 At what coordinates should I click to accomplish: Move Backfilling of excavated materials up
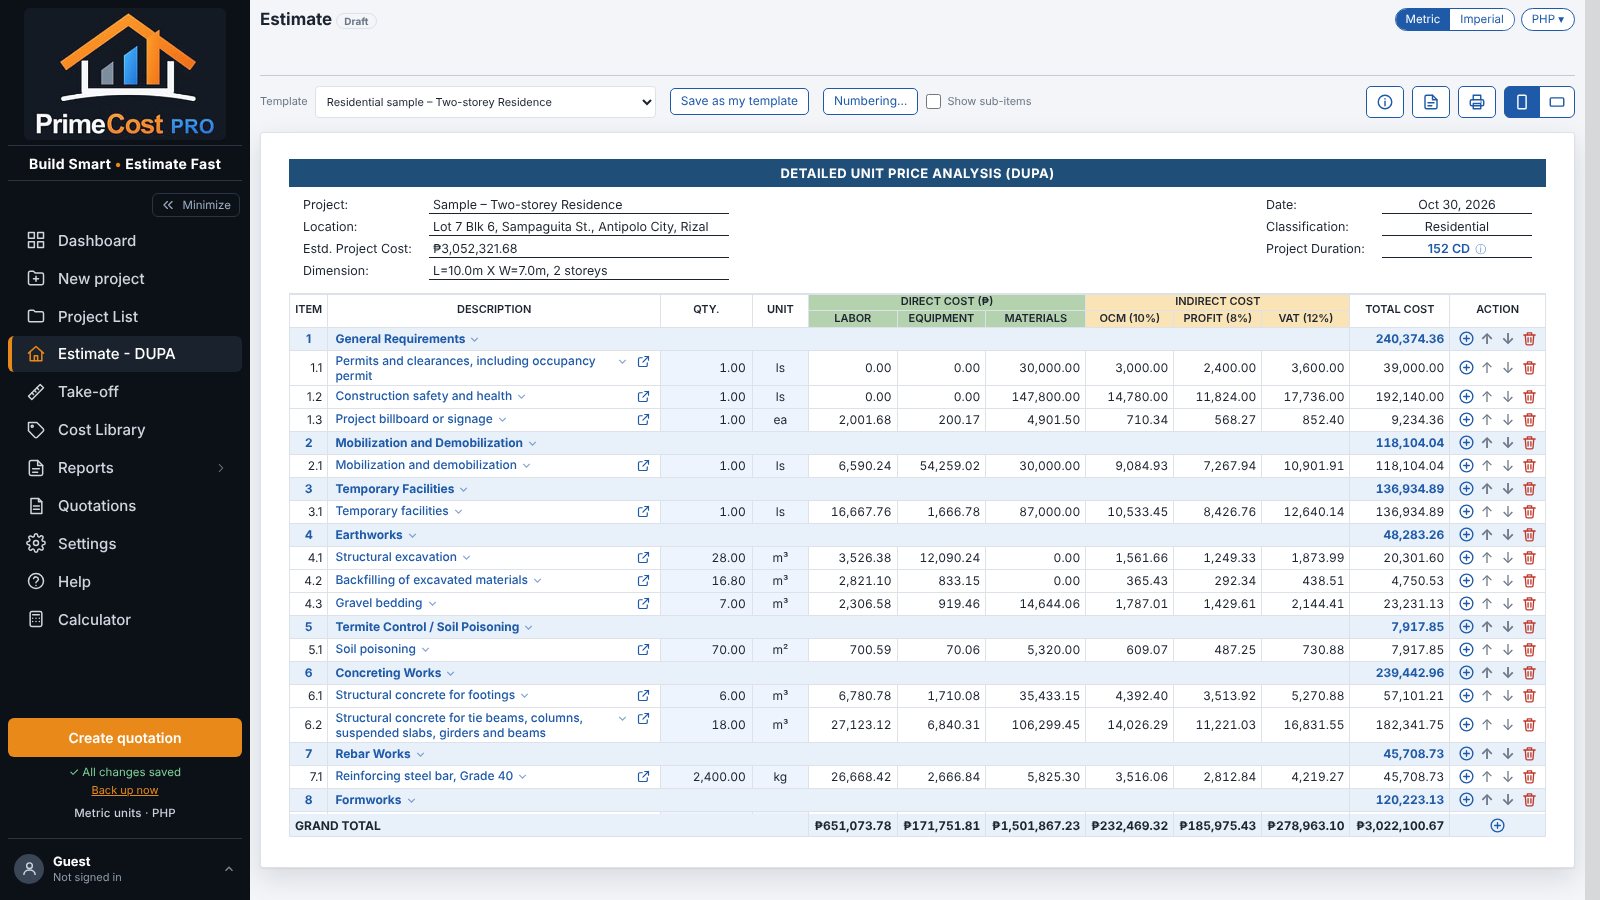coord(1487,581)
